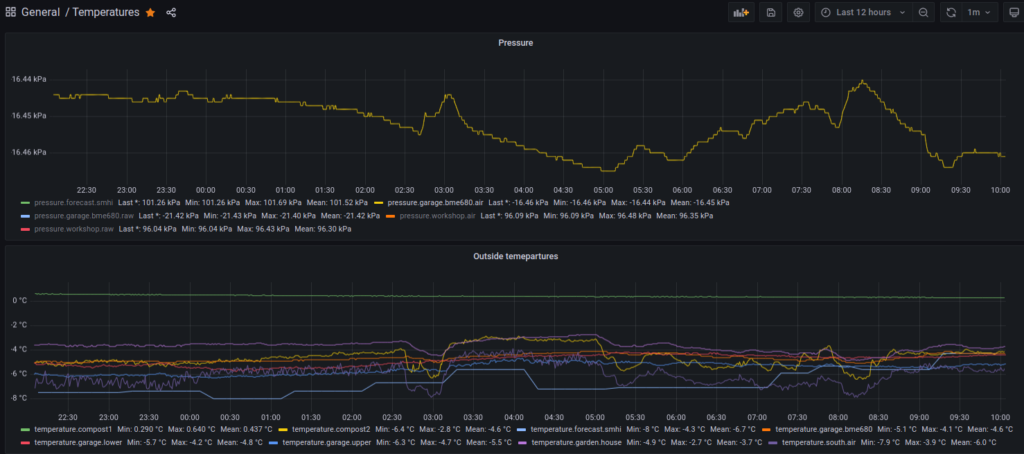The width and height of the screenshot is (1024, 454).
Task: Star the Temperatures dashboard
Action: pos(150,12)
